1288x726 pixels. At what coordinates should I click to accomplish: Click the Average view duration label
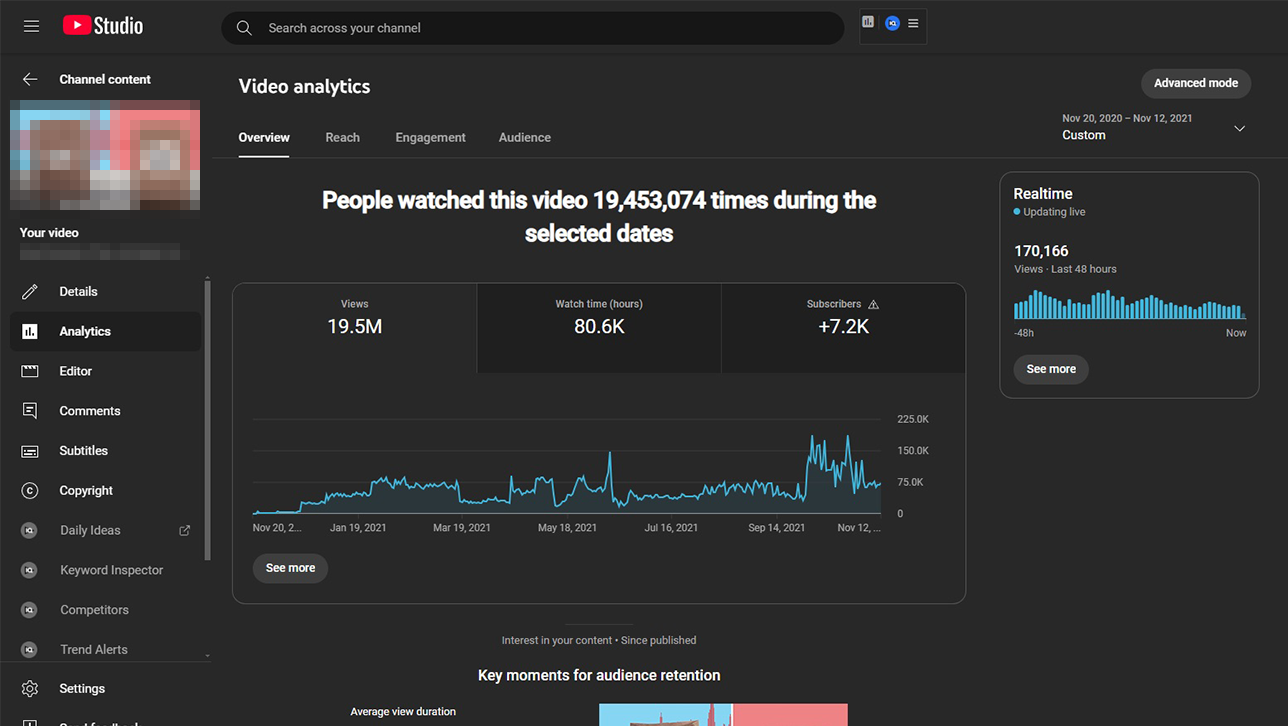(403, 712)
